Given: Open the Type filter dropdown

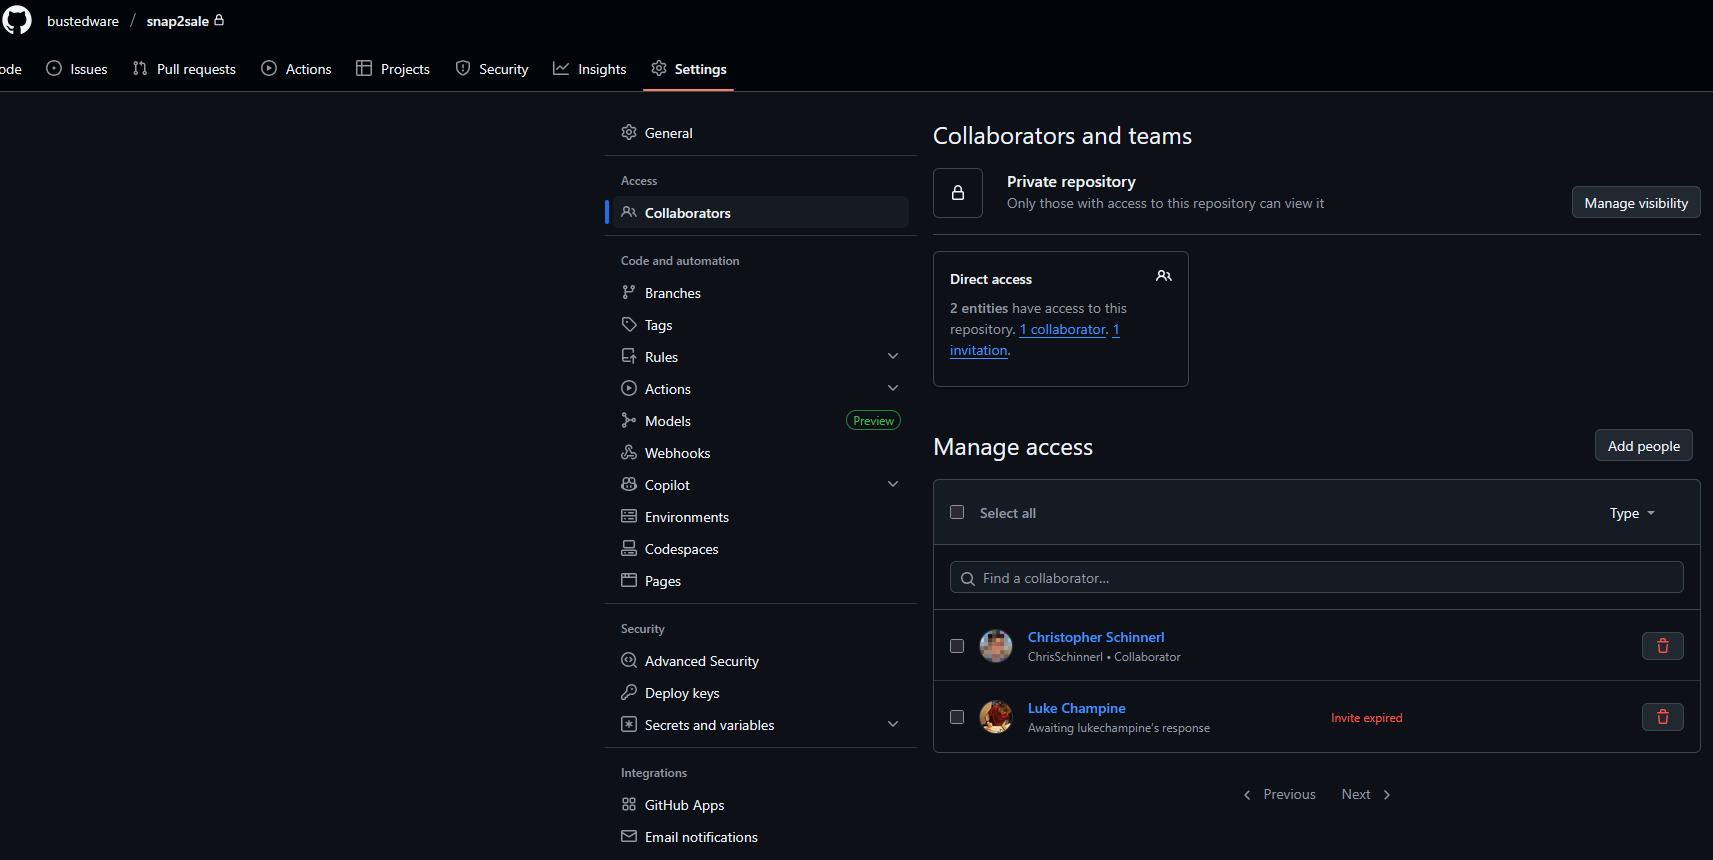Looking at the screenshot, I should (1631, 513).
